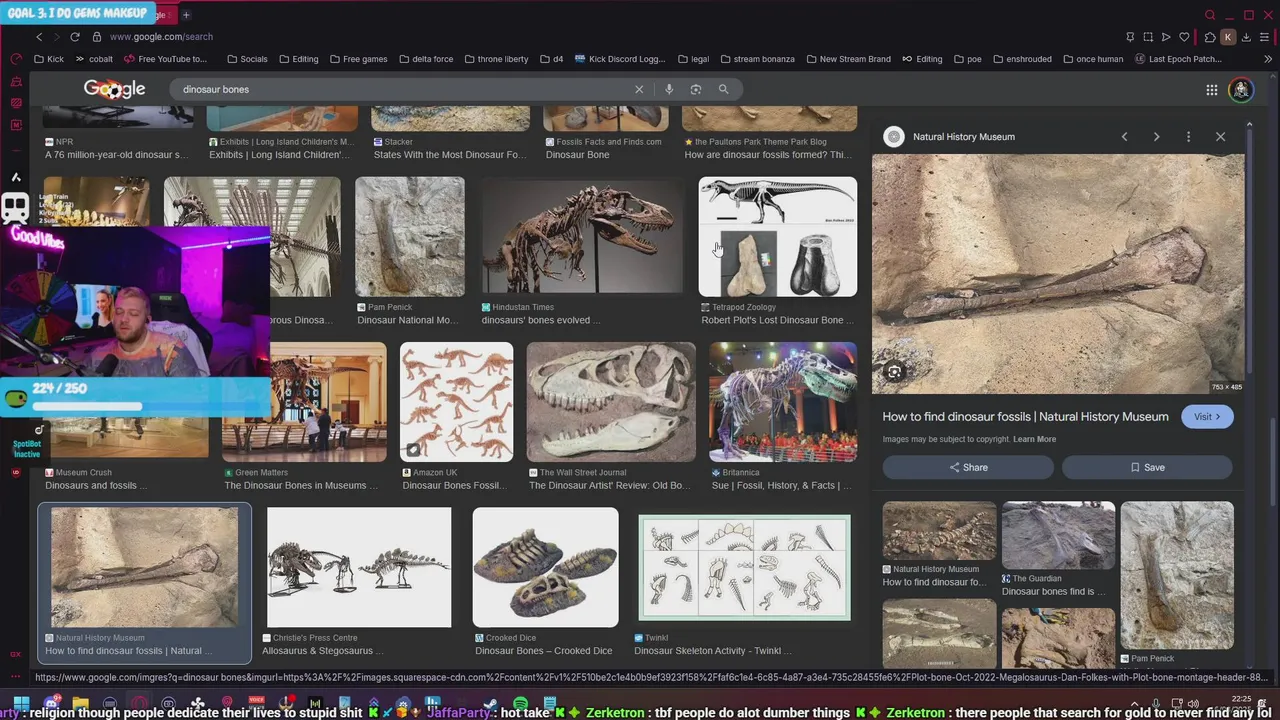This screenshot has height=720, width=1280.
Task: Open the Google account avatar
Action: pos(1241,90)
